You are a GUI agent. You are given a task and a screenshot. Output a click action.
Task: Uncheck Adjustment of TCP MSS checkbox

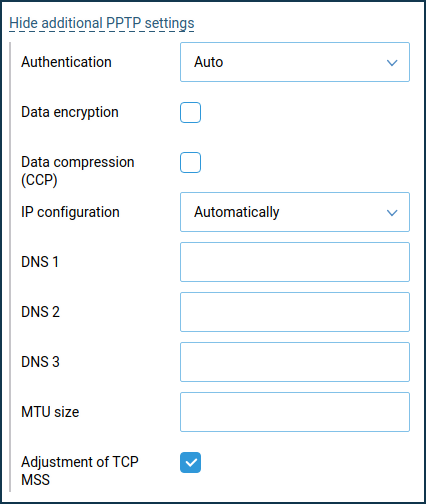pos(190,463)
